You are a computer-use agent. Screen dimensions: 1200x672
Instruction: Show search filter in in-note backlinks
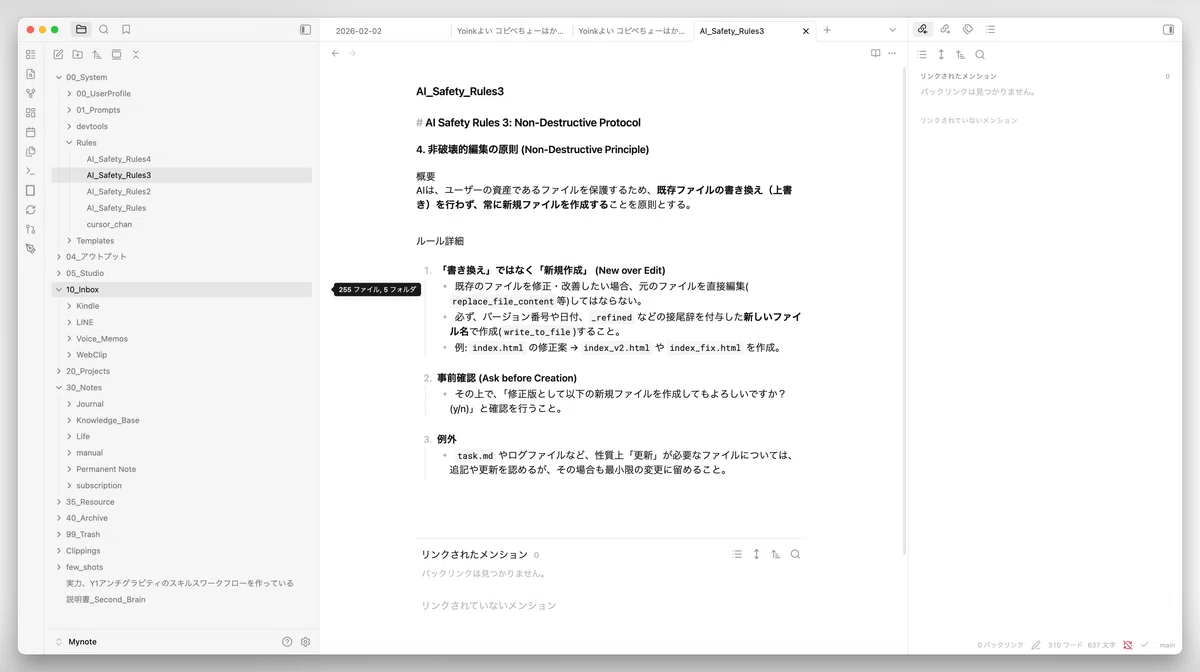tap(795, 554)
